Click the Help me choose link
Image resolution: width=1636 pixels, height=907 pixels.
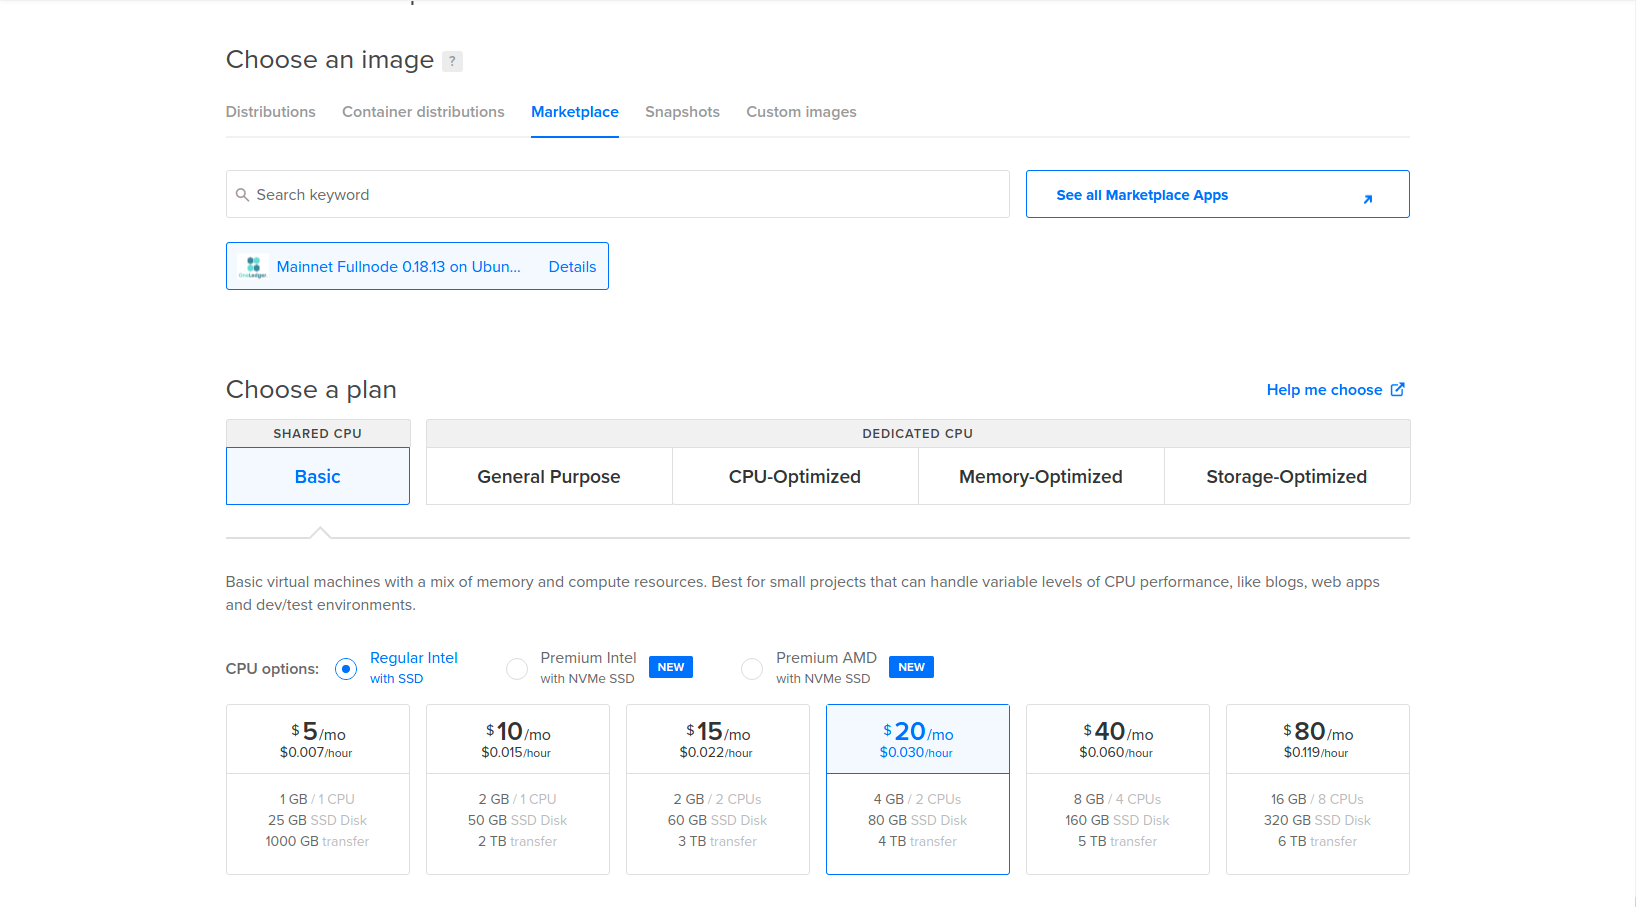tap(1324, 390)
